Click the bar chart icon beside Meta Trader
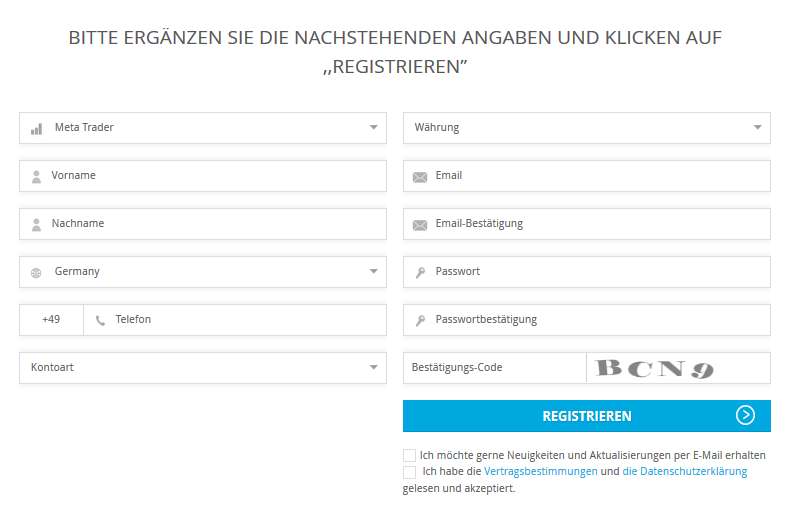This screenshot has width=800, height=515. point(36,129)
